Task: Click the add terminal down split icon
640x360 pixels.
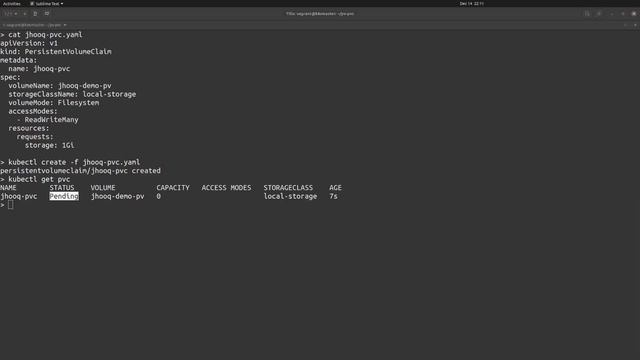Action: coord(47,13)
